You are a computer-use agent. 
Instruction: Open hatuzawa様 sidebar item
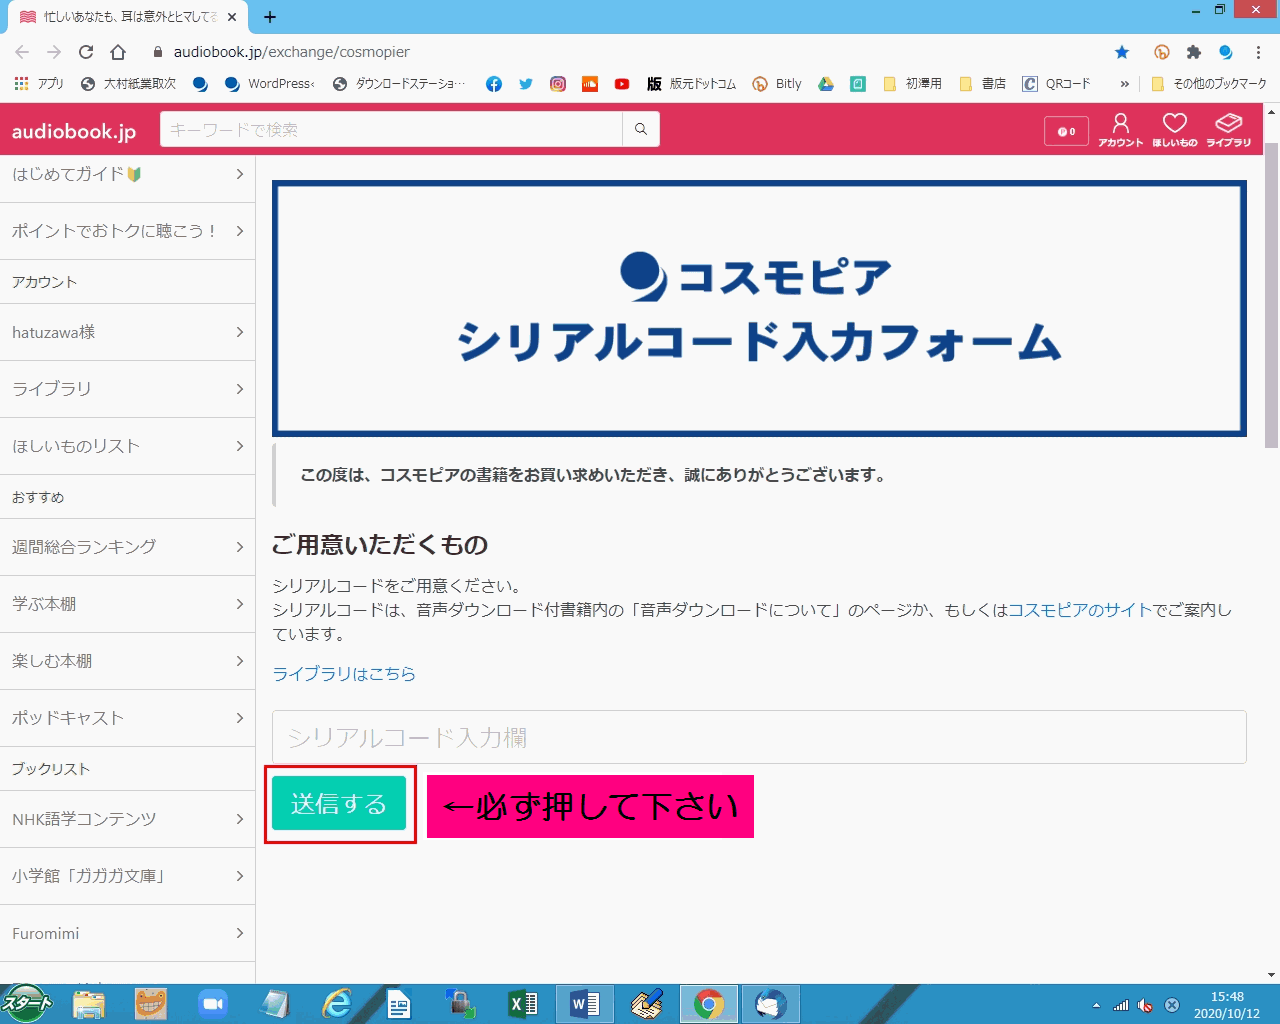[x=127, y=332]
